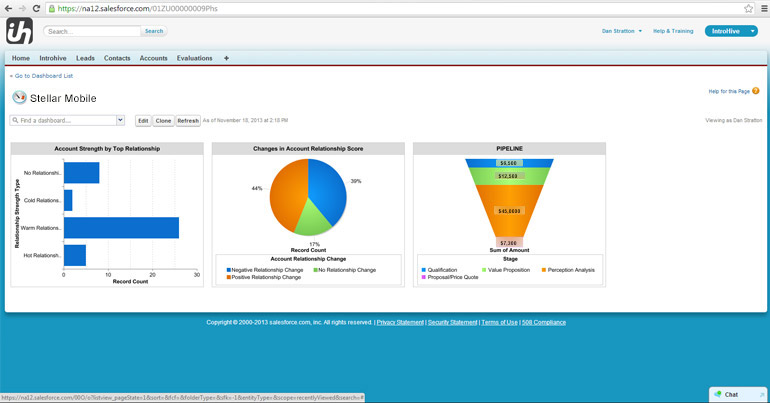The height and width of the screenshot is (403, 770).
Task: Click the Positive Relationship Change legend swatch
Action: point(229,277)
